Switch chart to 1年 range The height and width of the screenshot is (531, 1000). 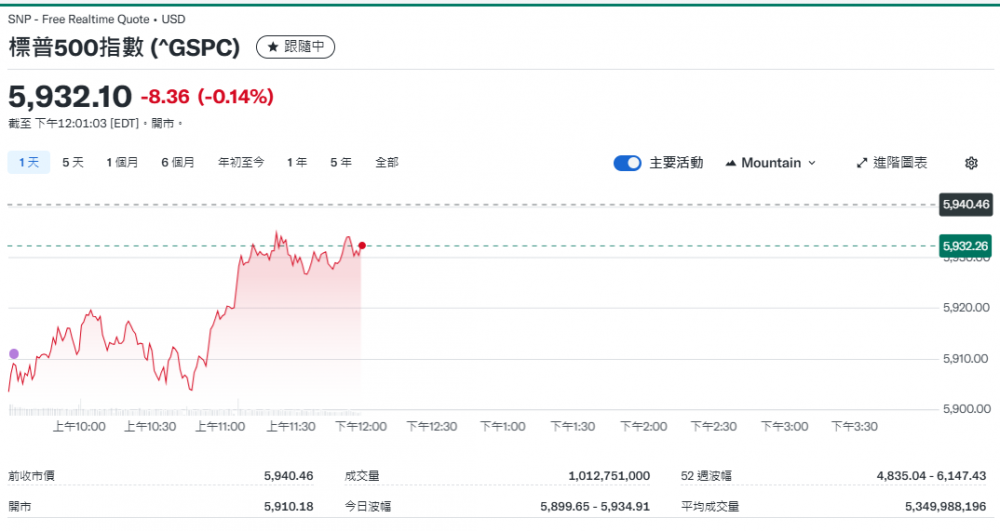[x=297, y=162]
